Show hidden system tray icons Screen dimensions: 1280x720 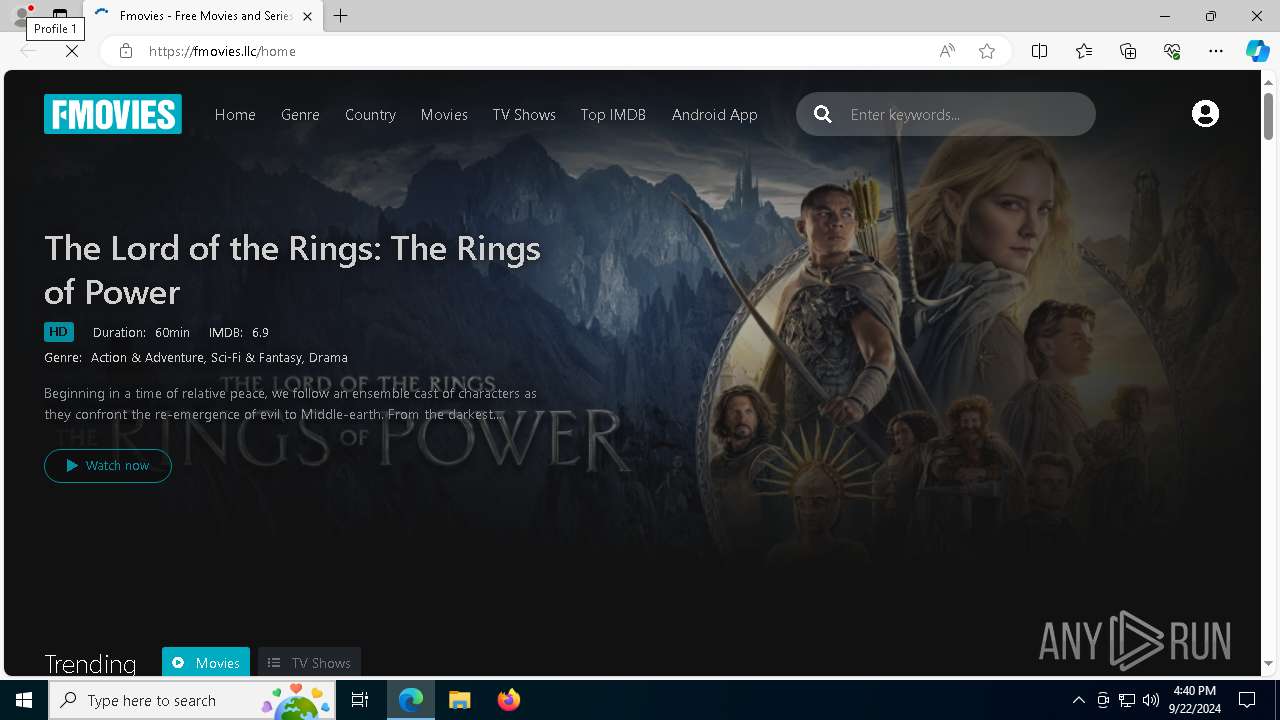1078,700
